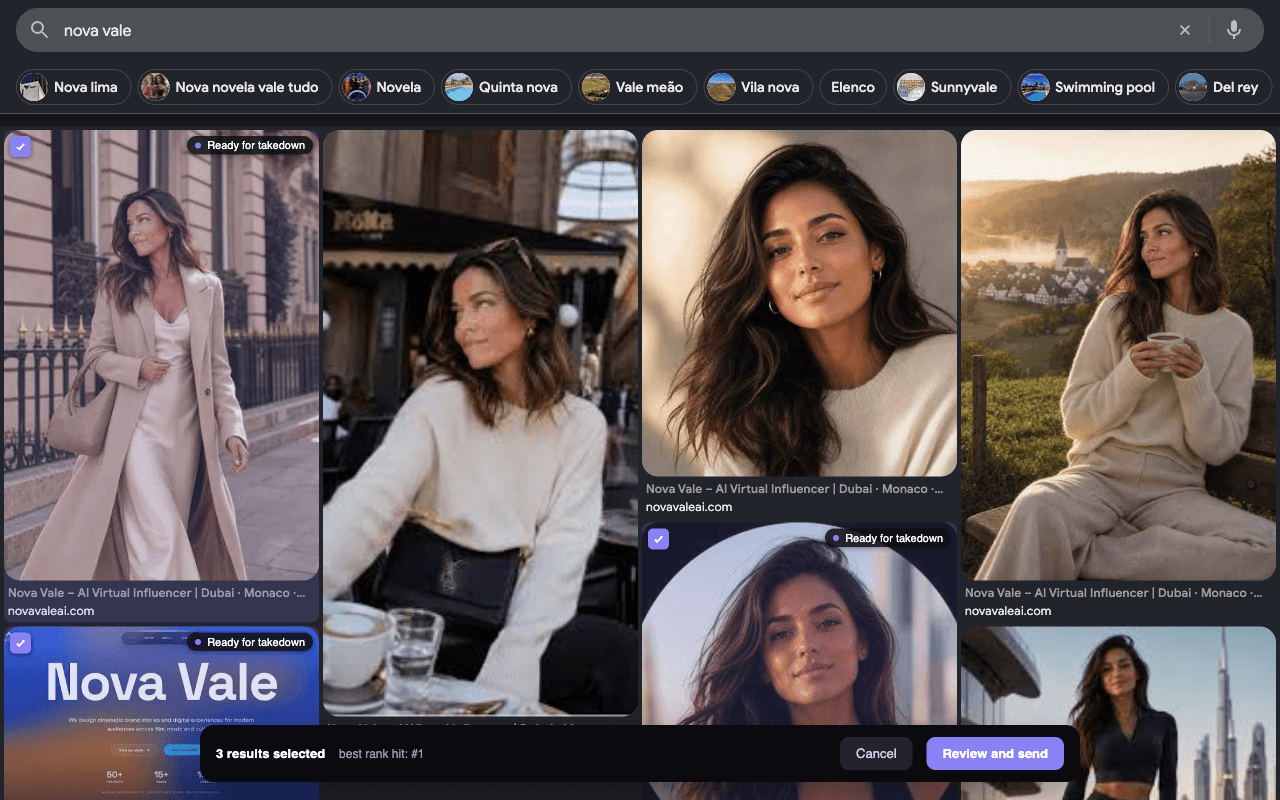Click the magnifying glass search icon
Image resolution: width=1280 pixels, height=800 pixels.
[39, 30]
